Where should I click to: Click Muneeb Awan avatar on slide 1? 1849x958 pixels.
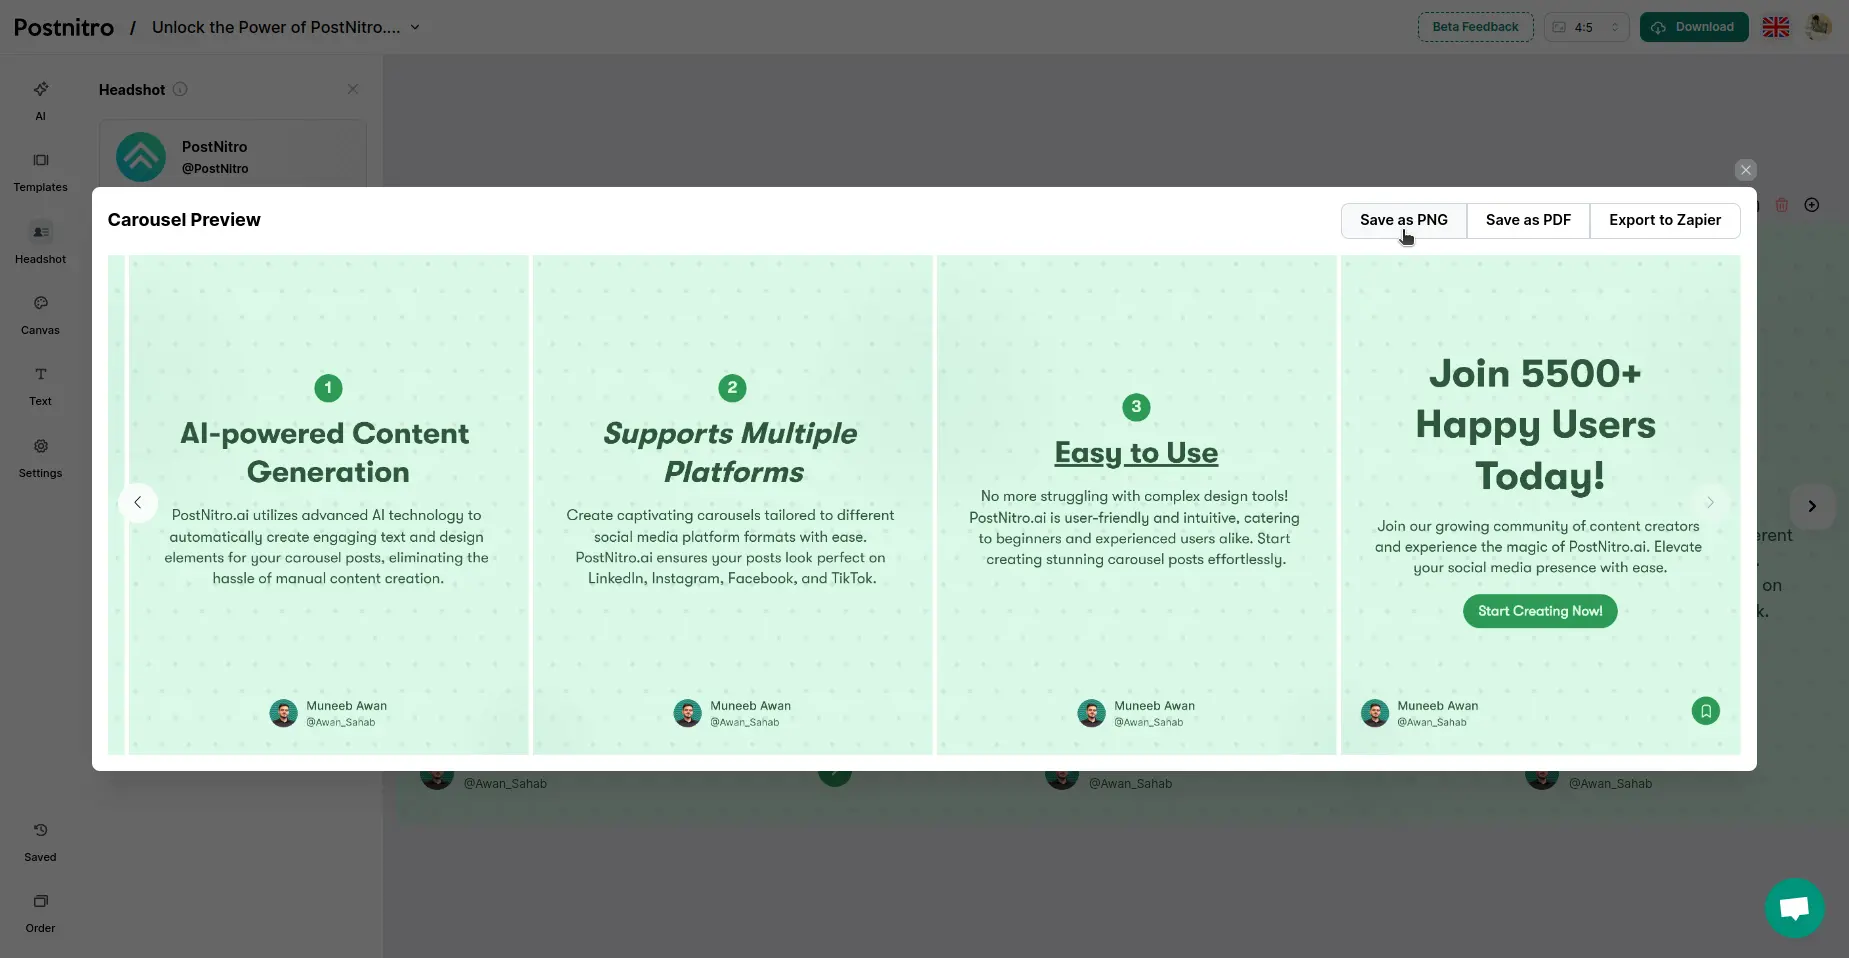[x=284, y=713]
